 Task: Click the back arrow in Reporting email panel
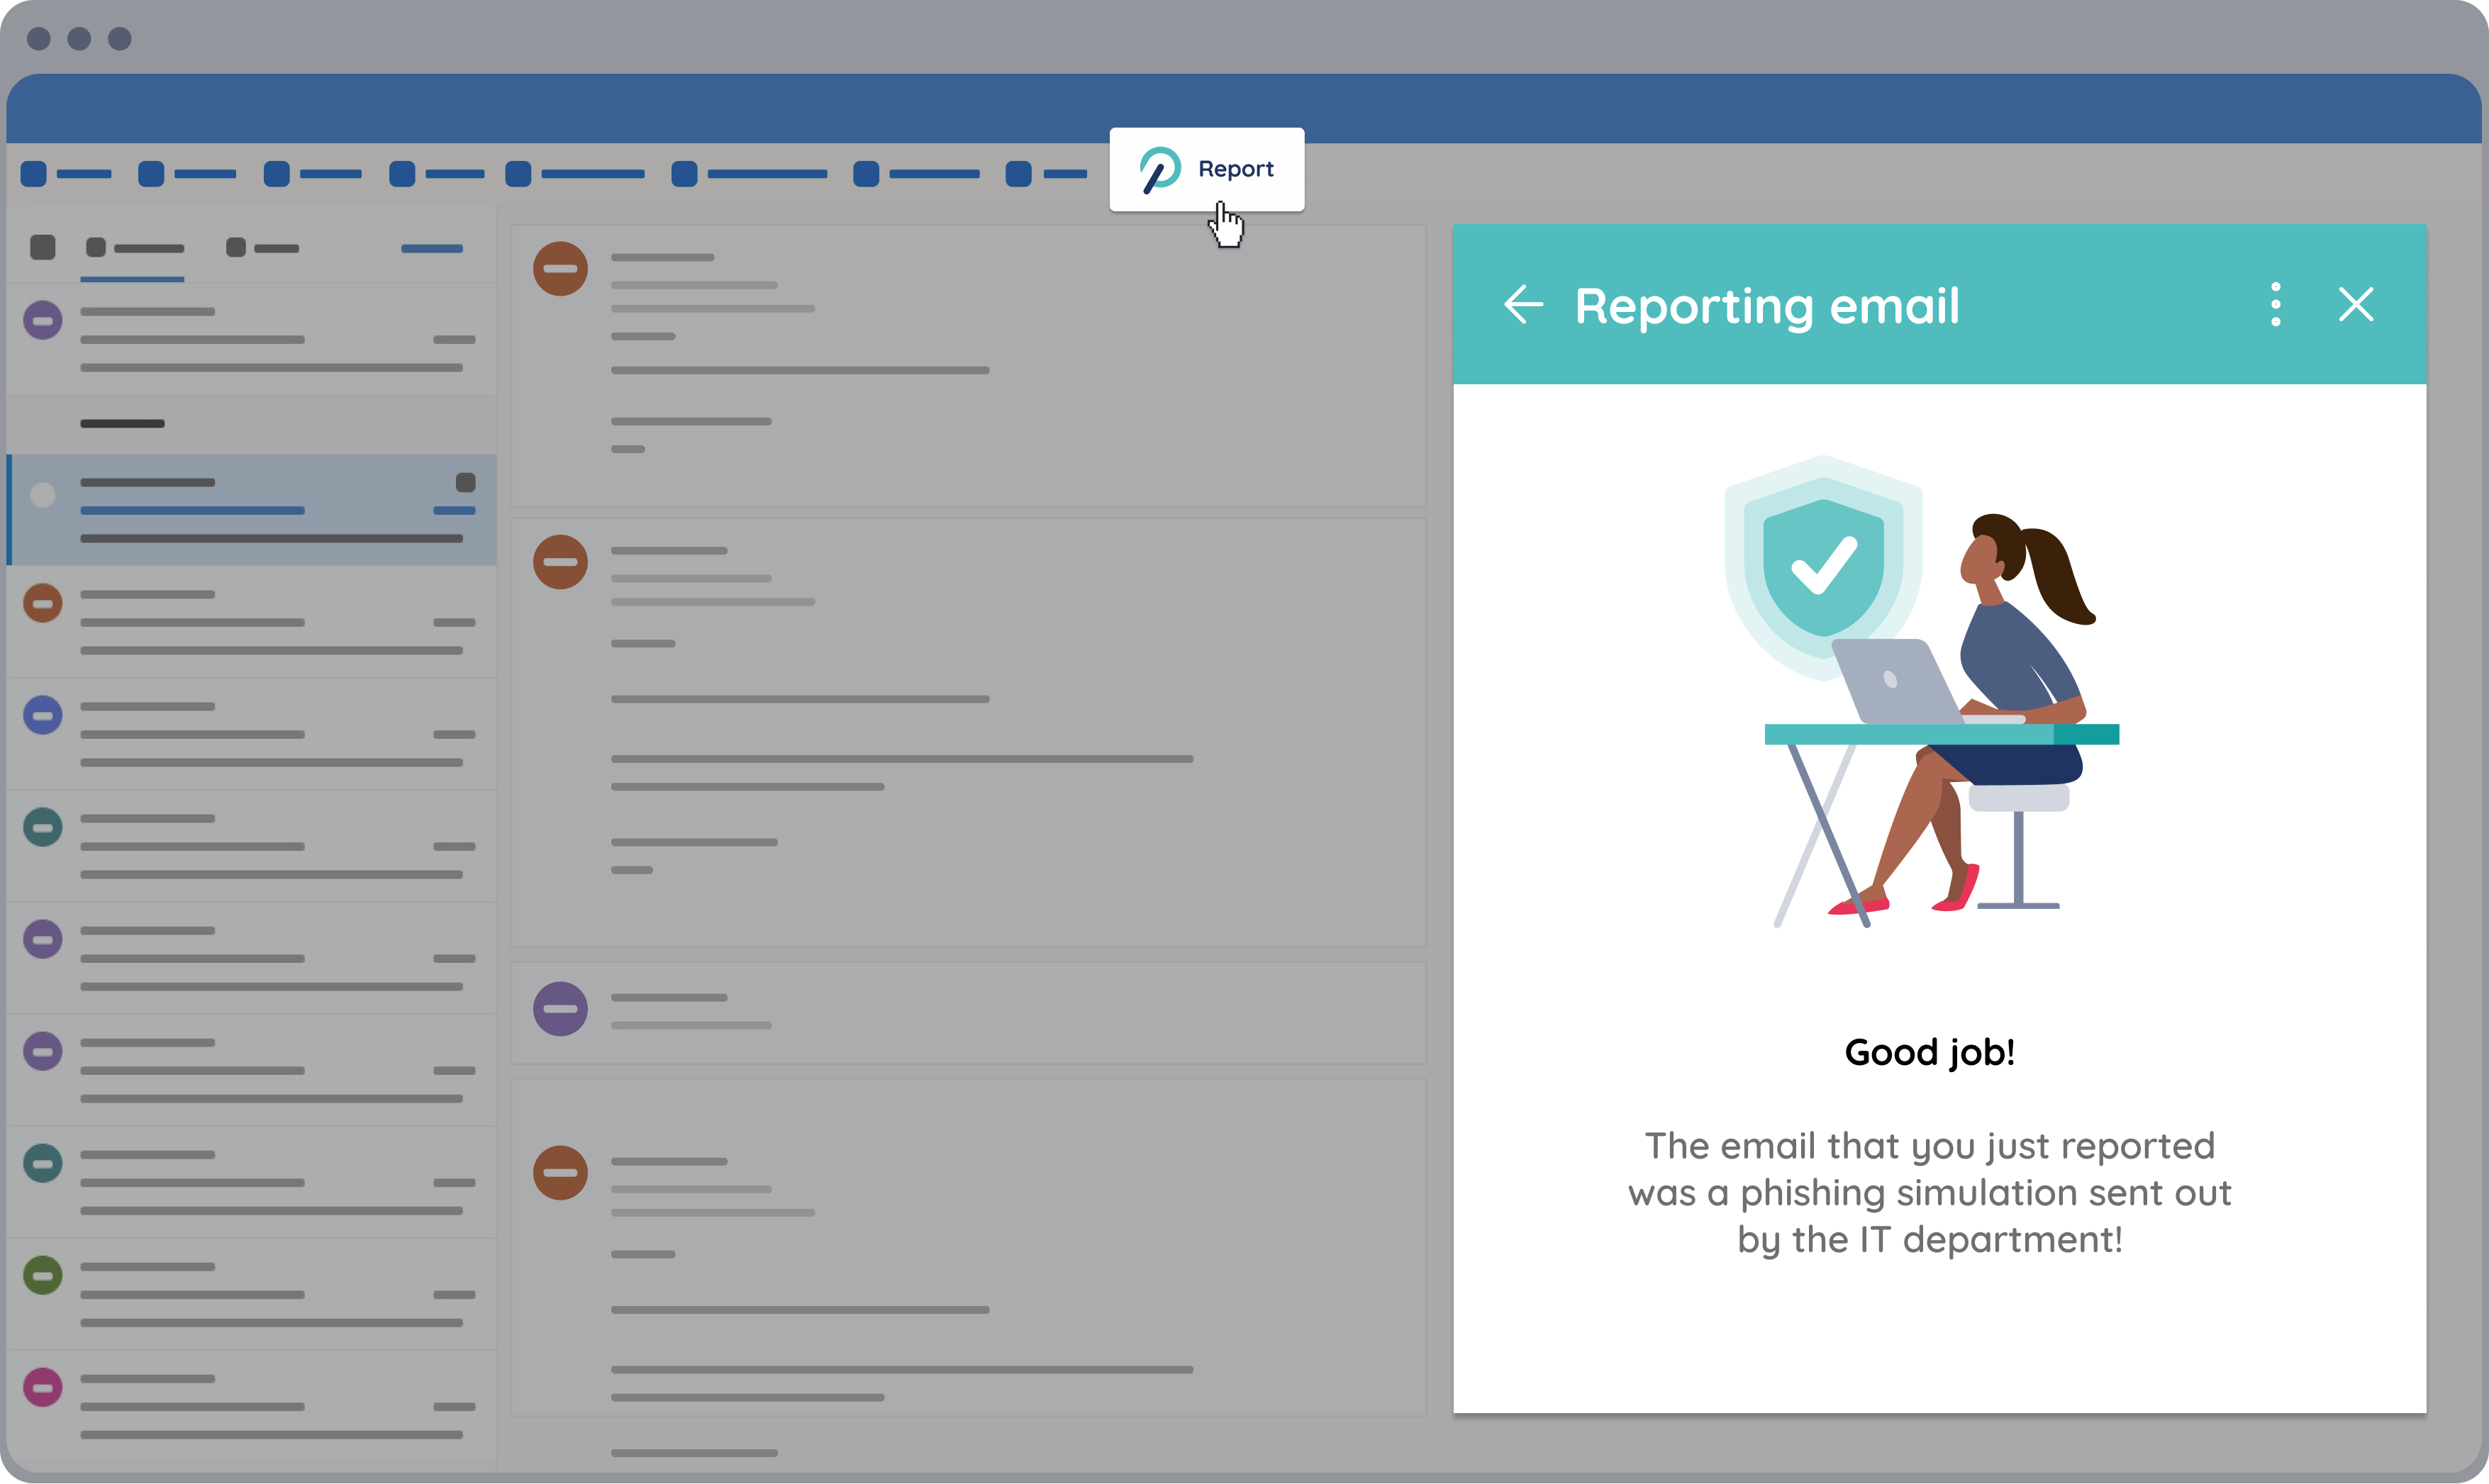pyautogui.click(x=1523, y=305)
